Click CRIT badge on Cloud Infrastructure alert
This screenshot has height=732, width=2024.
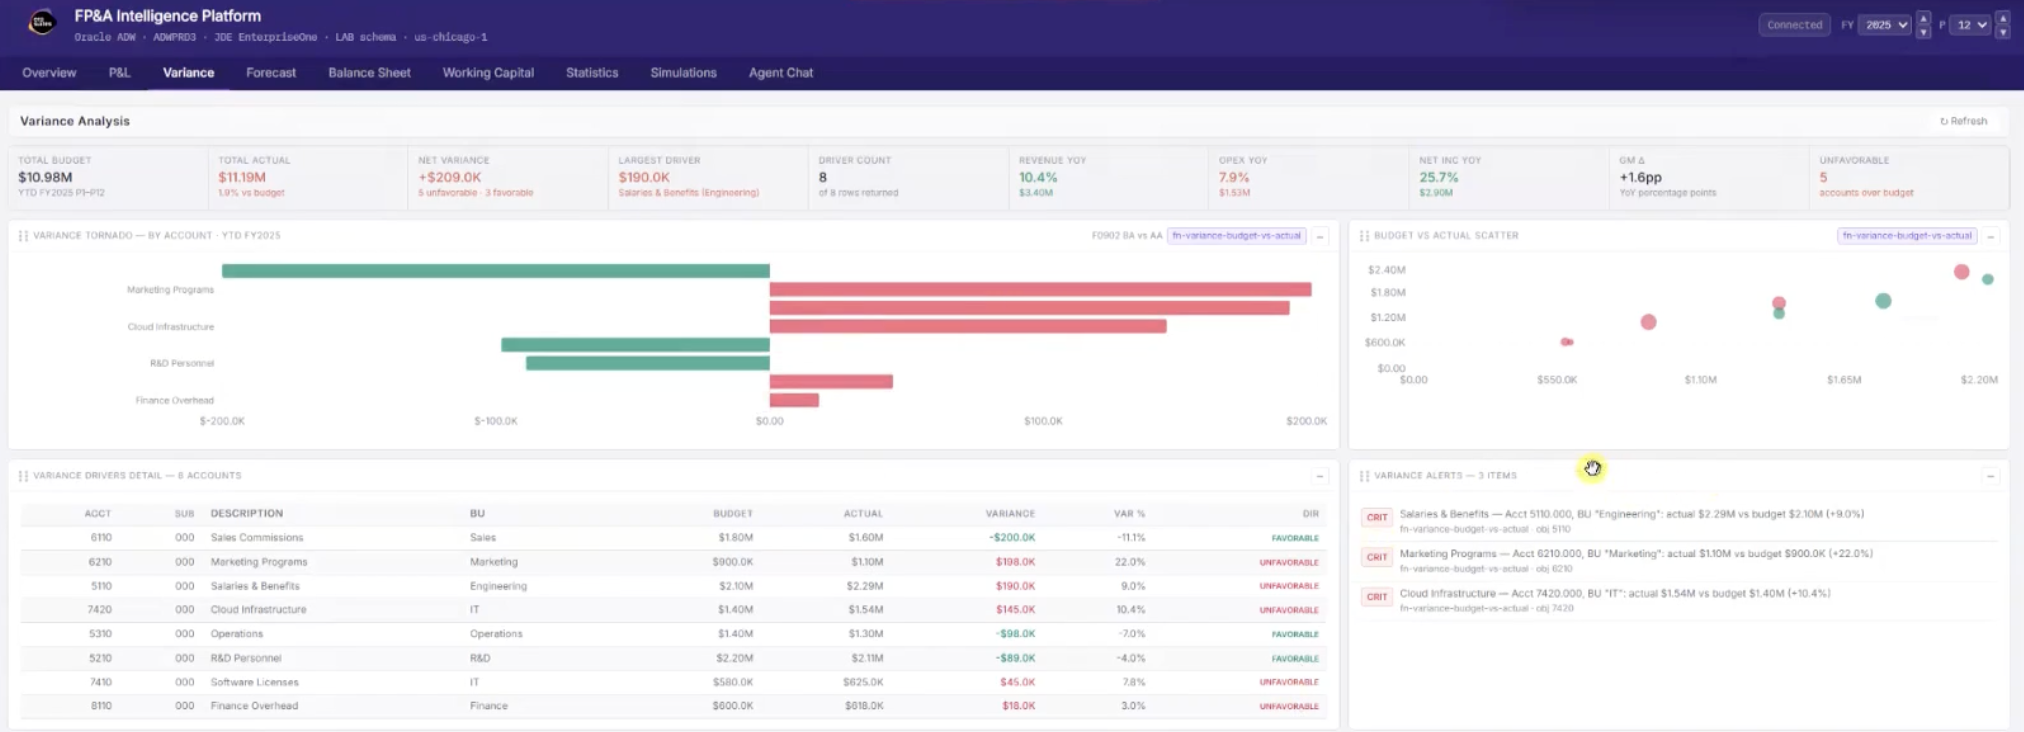click(1377, 597)
